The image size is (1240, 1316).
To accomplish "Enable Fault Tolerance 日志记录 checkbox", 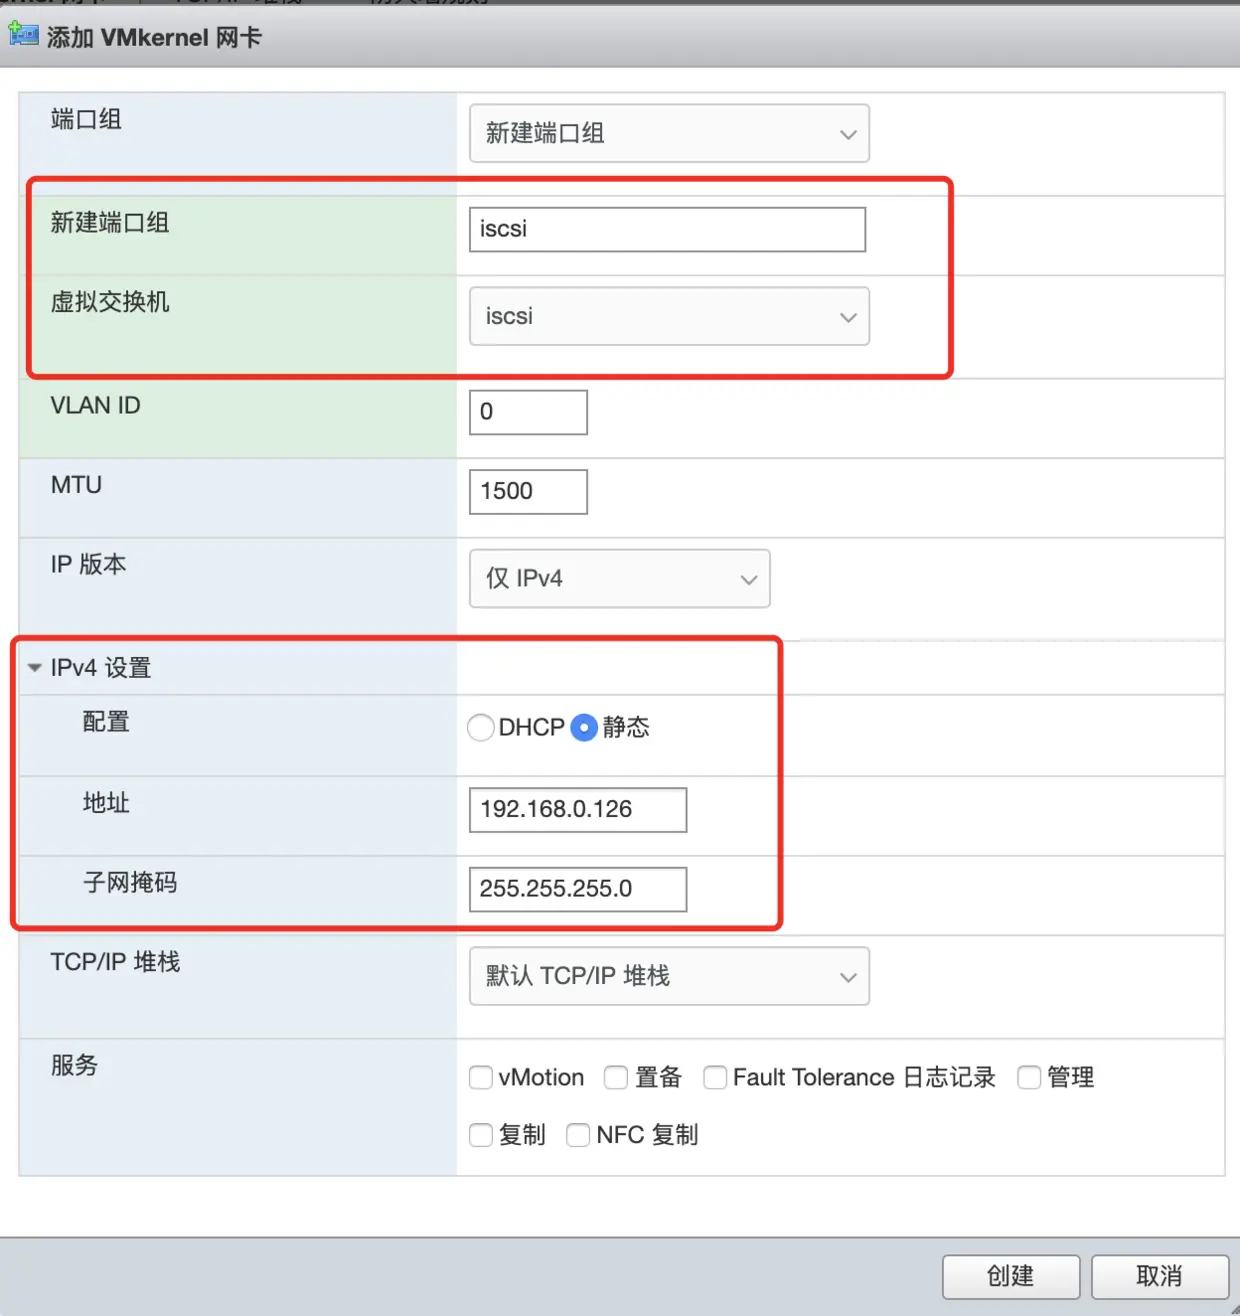I will (715, 1077).
